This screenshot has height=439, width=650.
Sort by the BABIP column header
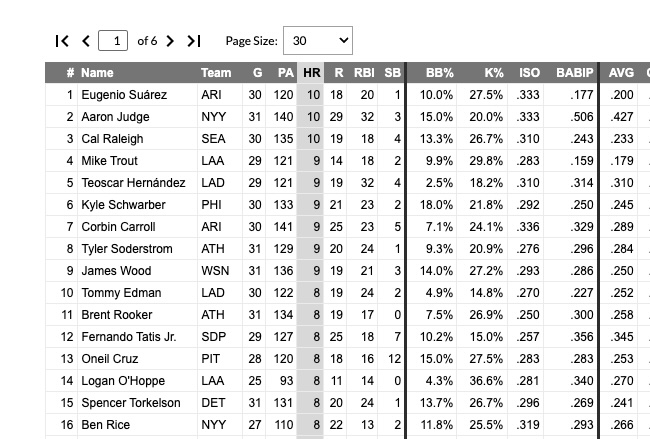[x=575, y=73]
